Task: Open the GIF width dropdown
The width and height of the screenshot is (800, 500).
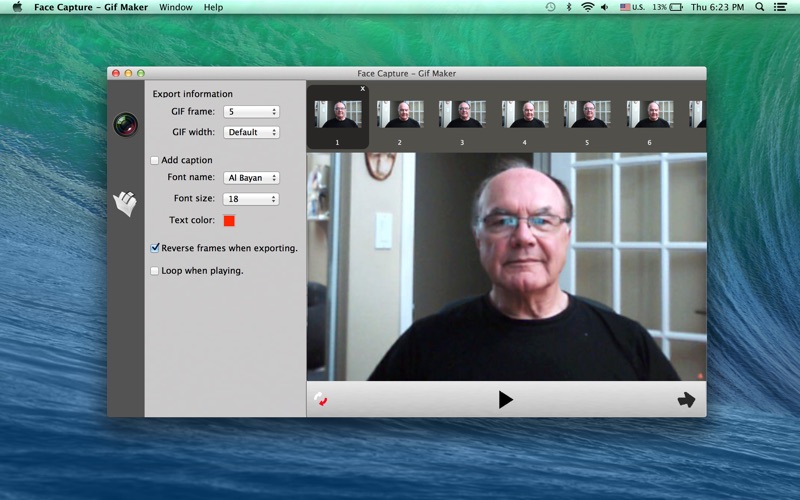Action: (252, 132)
